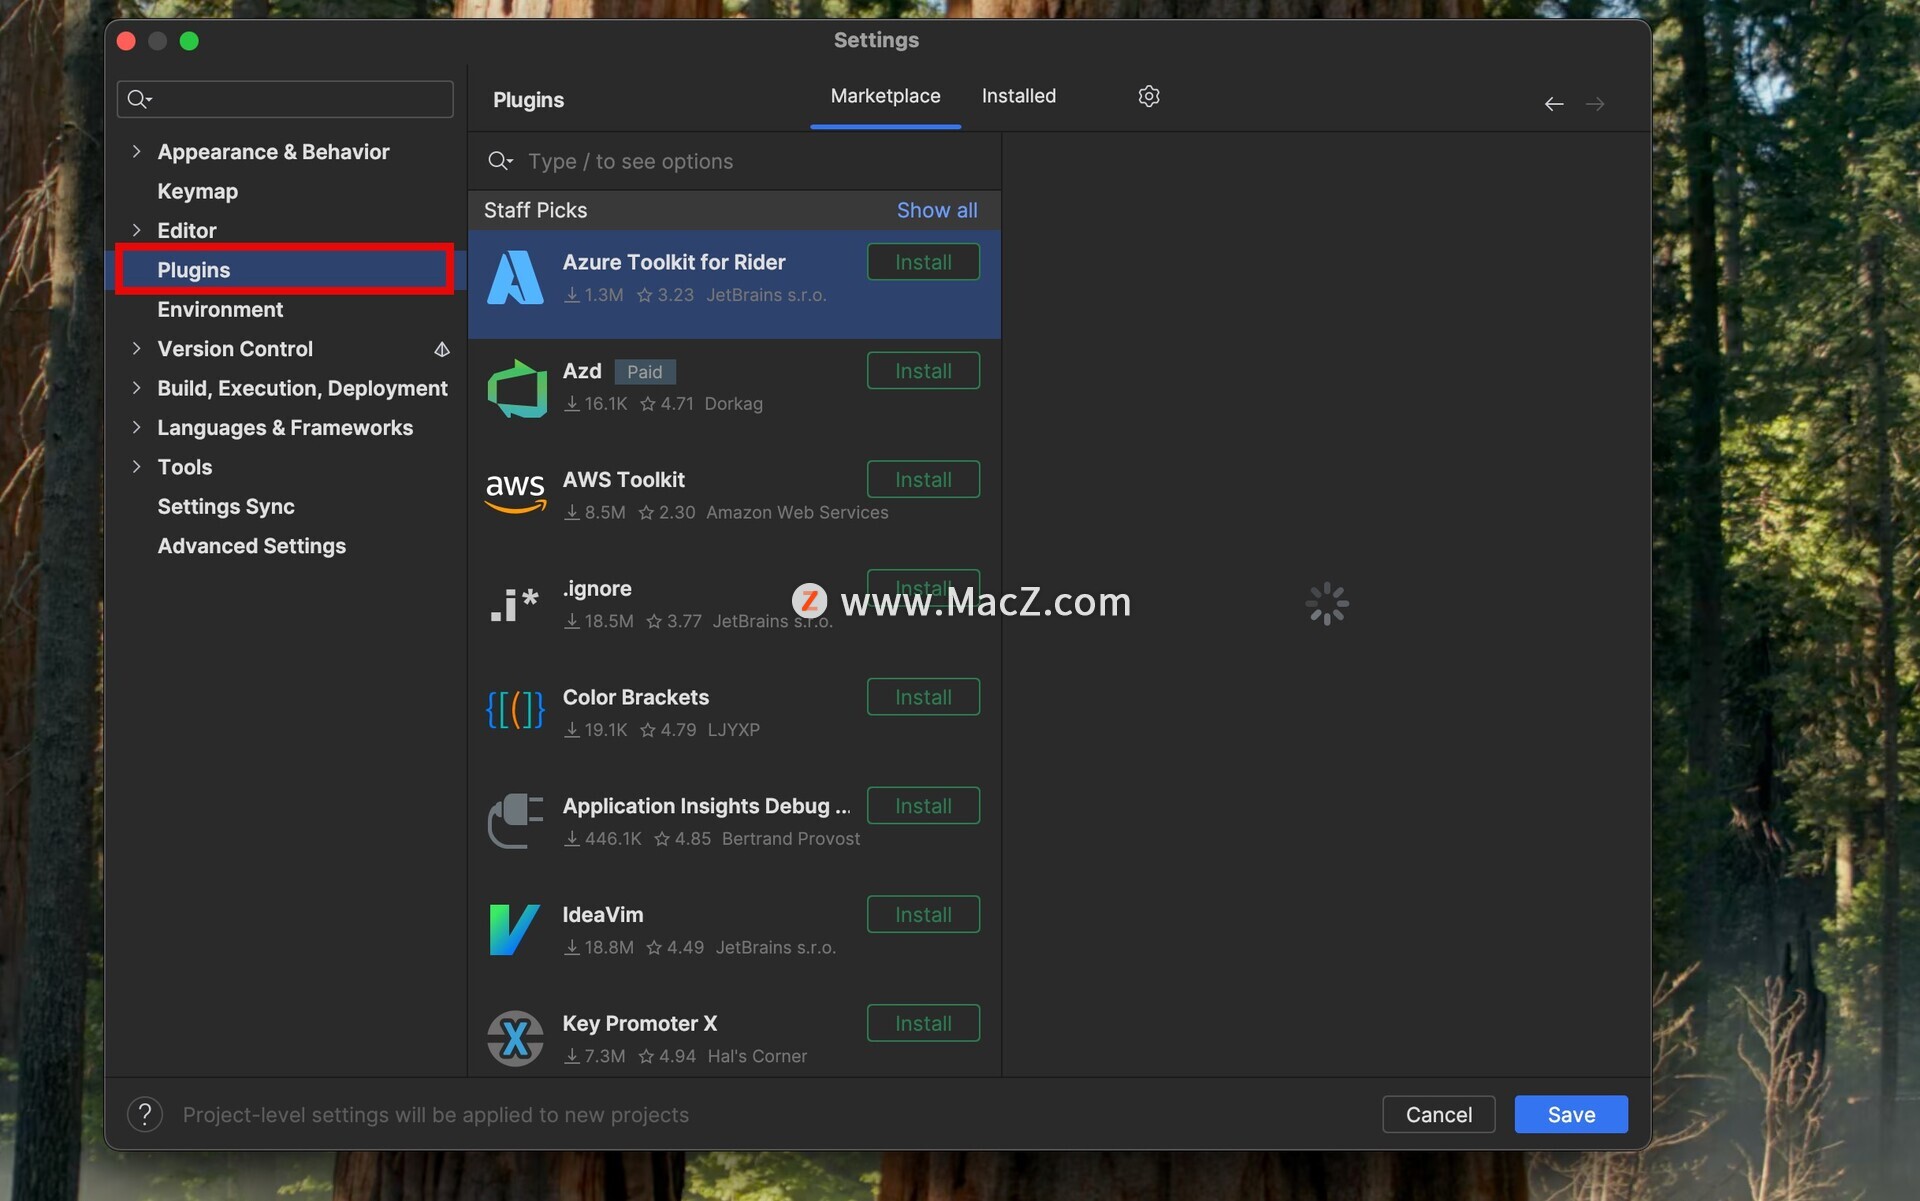Click the Hal's Corner vendor text
The width and height of the screenshot is (1920, 1201).
(x=757, y=1056)
